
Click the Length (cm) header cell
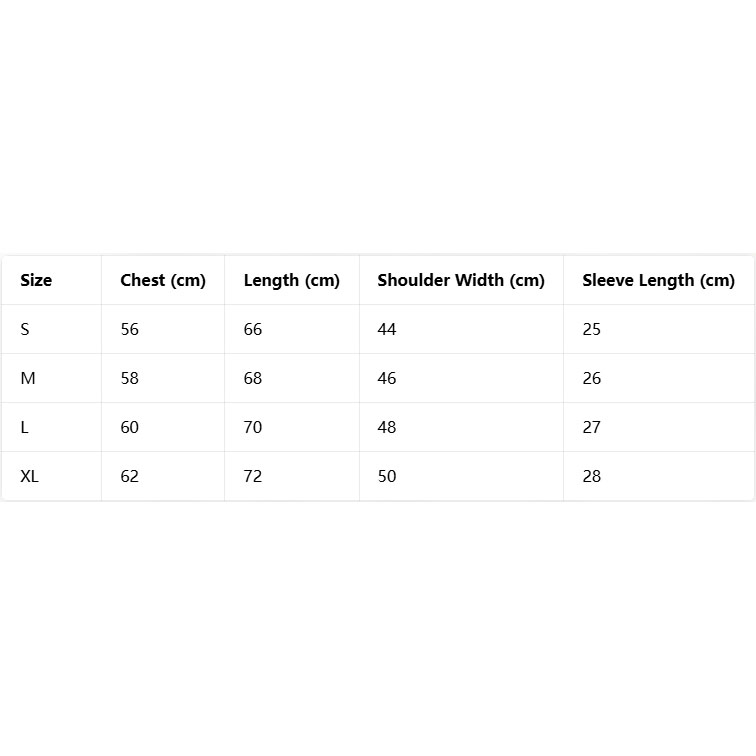[292, 280]
